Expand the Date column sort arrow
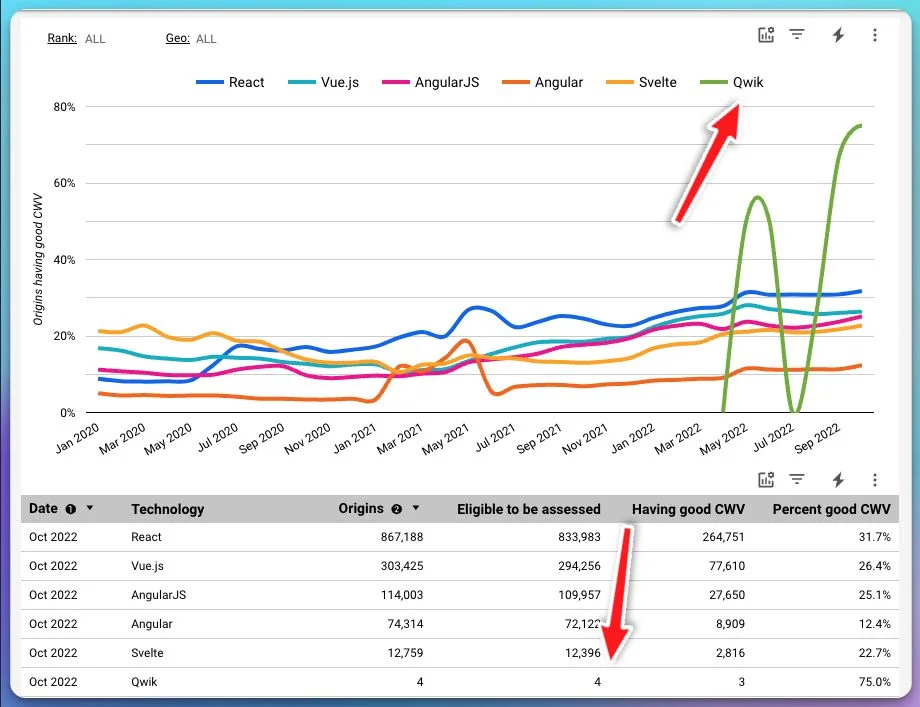The height and width of the screenshot is (707, 920). [90, 508]
